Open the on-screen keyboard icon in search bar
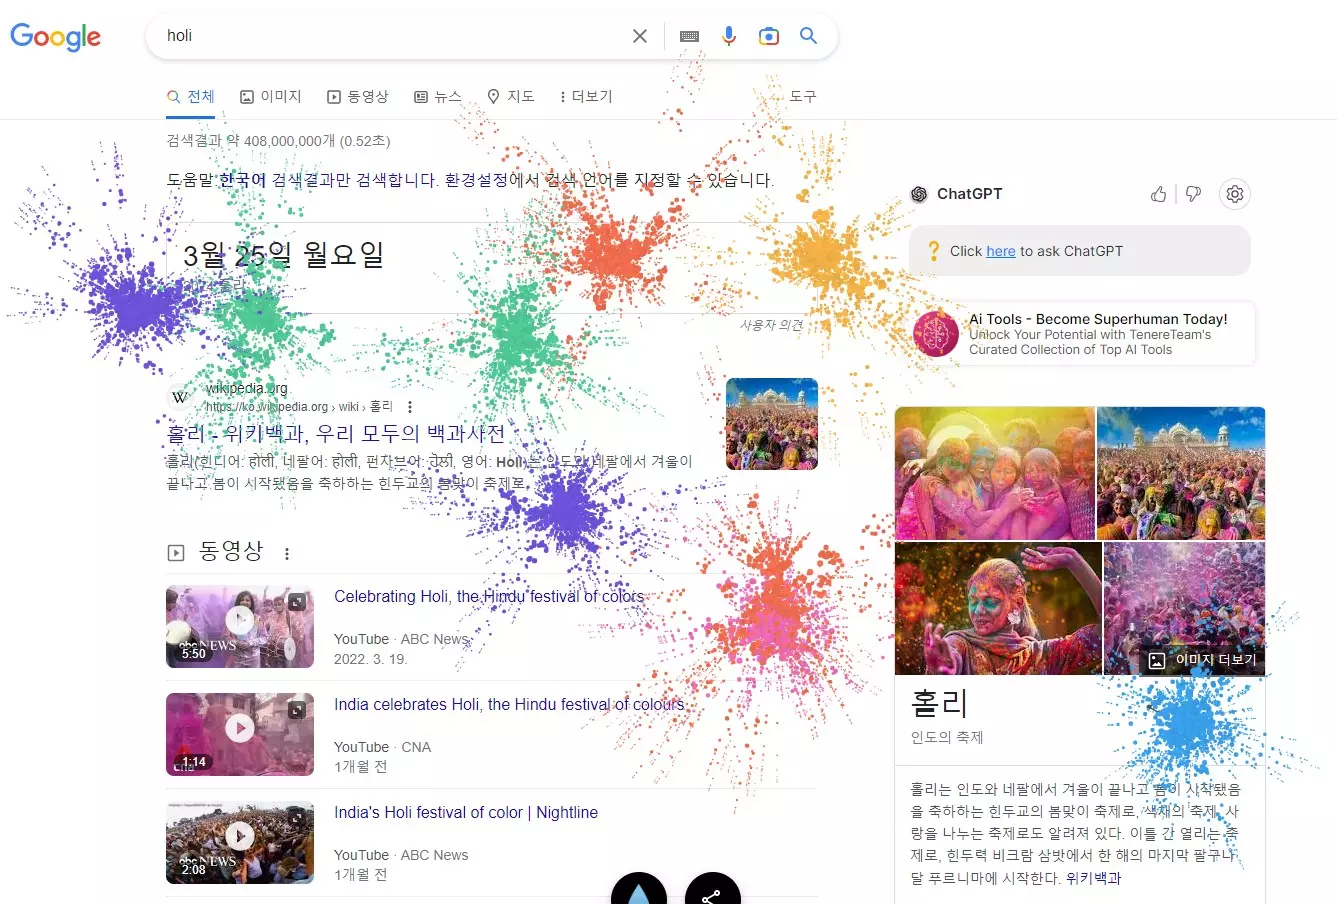Image resolution: width=1337 pixels, height=904 pixels. [688, 35]
